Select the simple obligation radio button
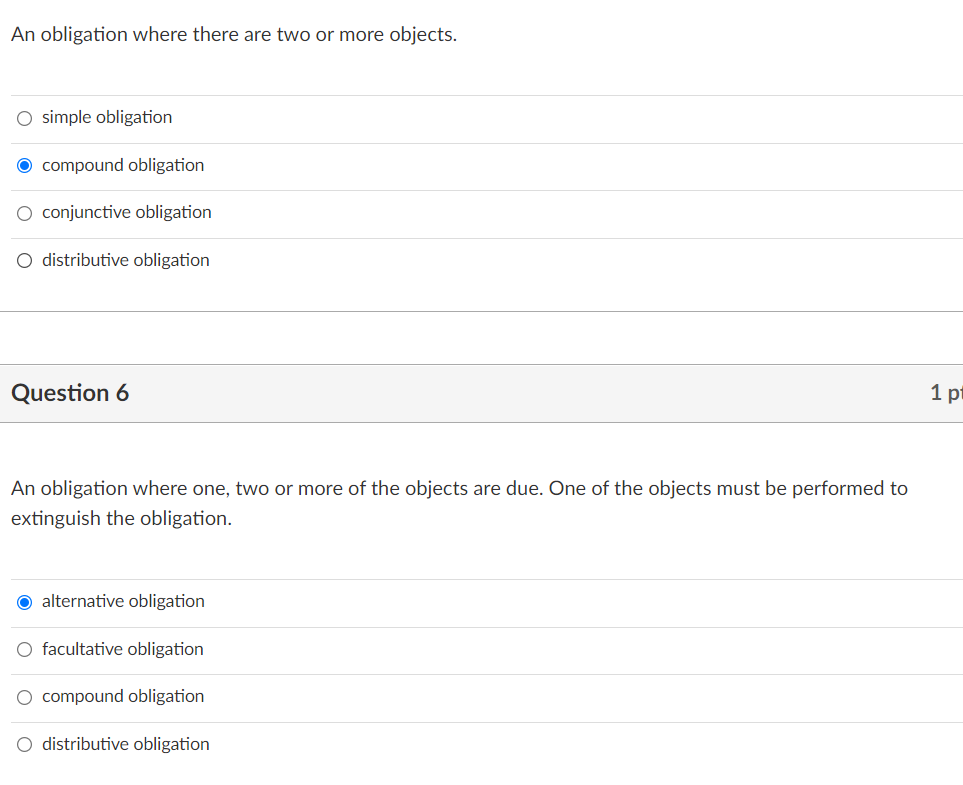 click(x=24, y=118)
